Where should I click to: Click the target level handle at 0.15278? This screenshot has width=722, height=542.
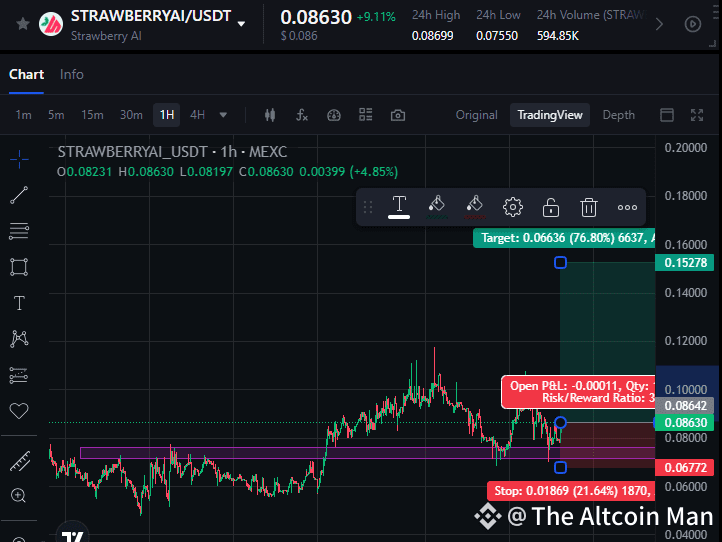tap(560, 262)
